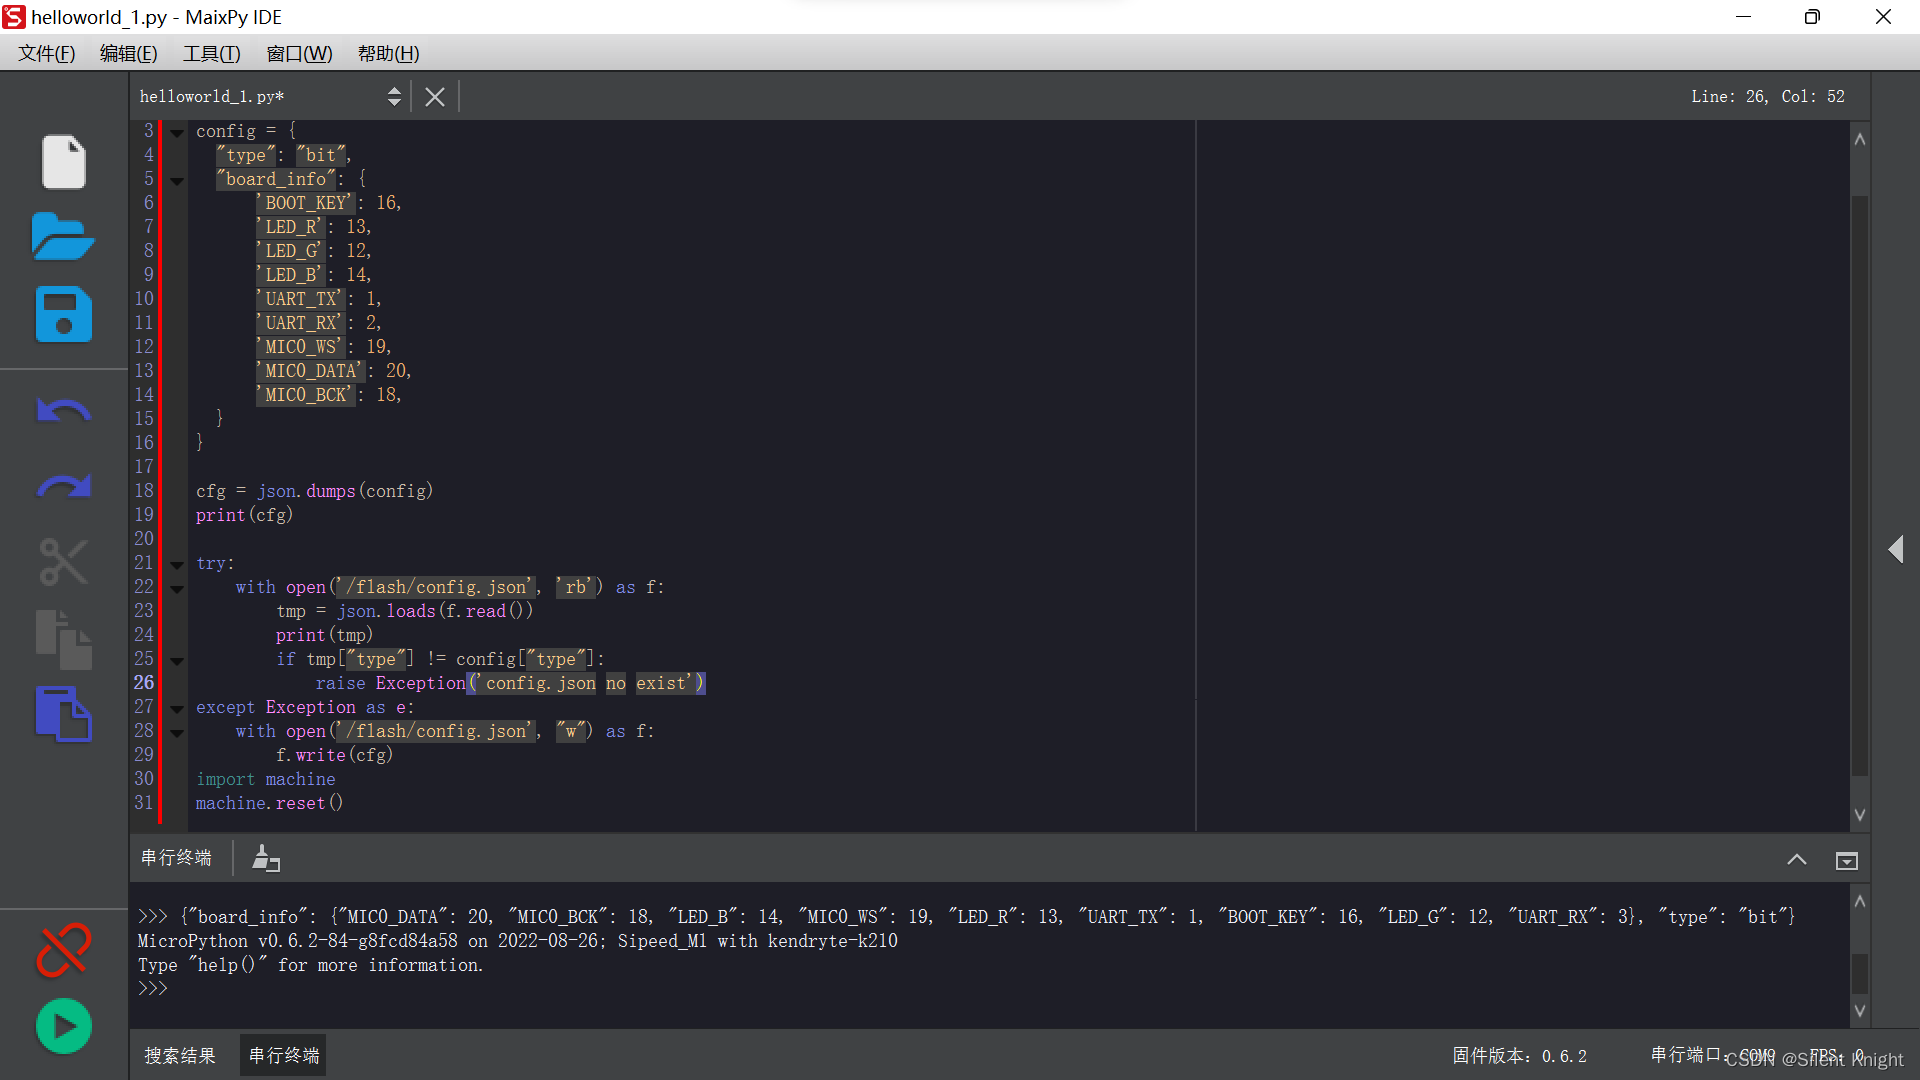Click the Cut icon in sidebar
This screenshot has width=1920, height=1080.
click(62, 562)
